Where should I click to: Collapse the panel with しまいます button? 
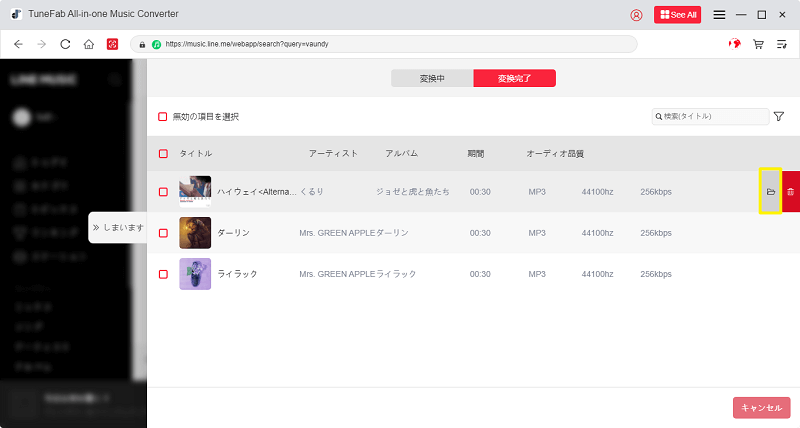coord(118,228)
